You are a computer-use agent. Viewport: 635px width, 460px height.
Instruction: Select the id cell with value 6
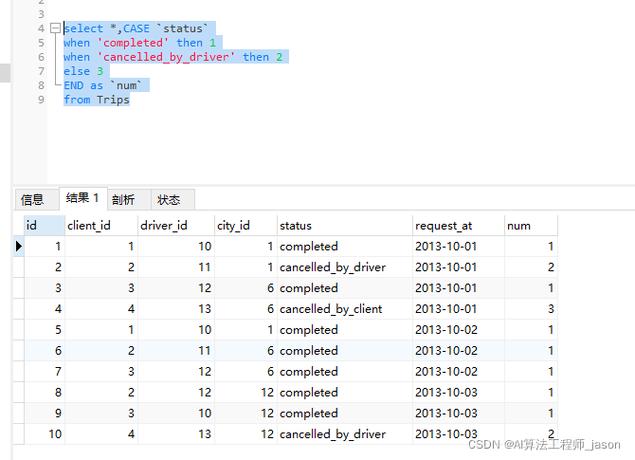tap(44, 351)
